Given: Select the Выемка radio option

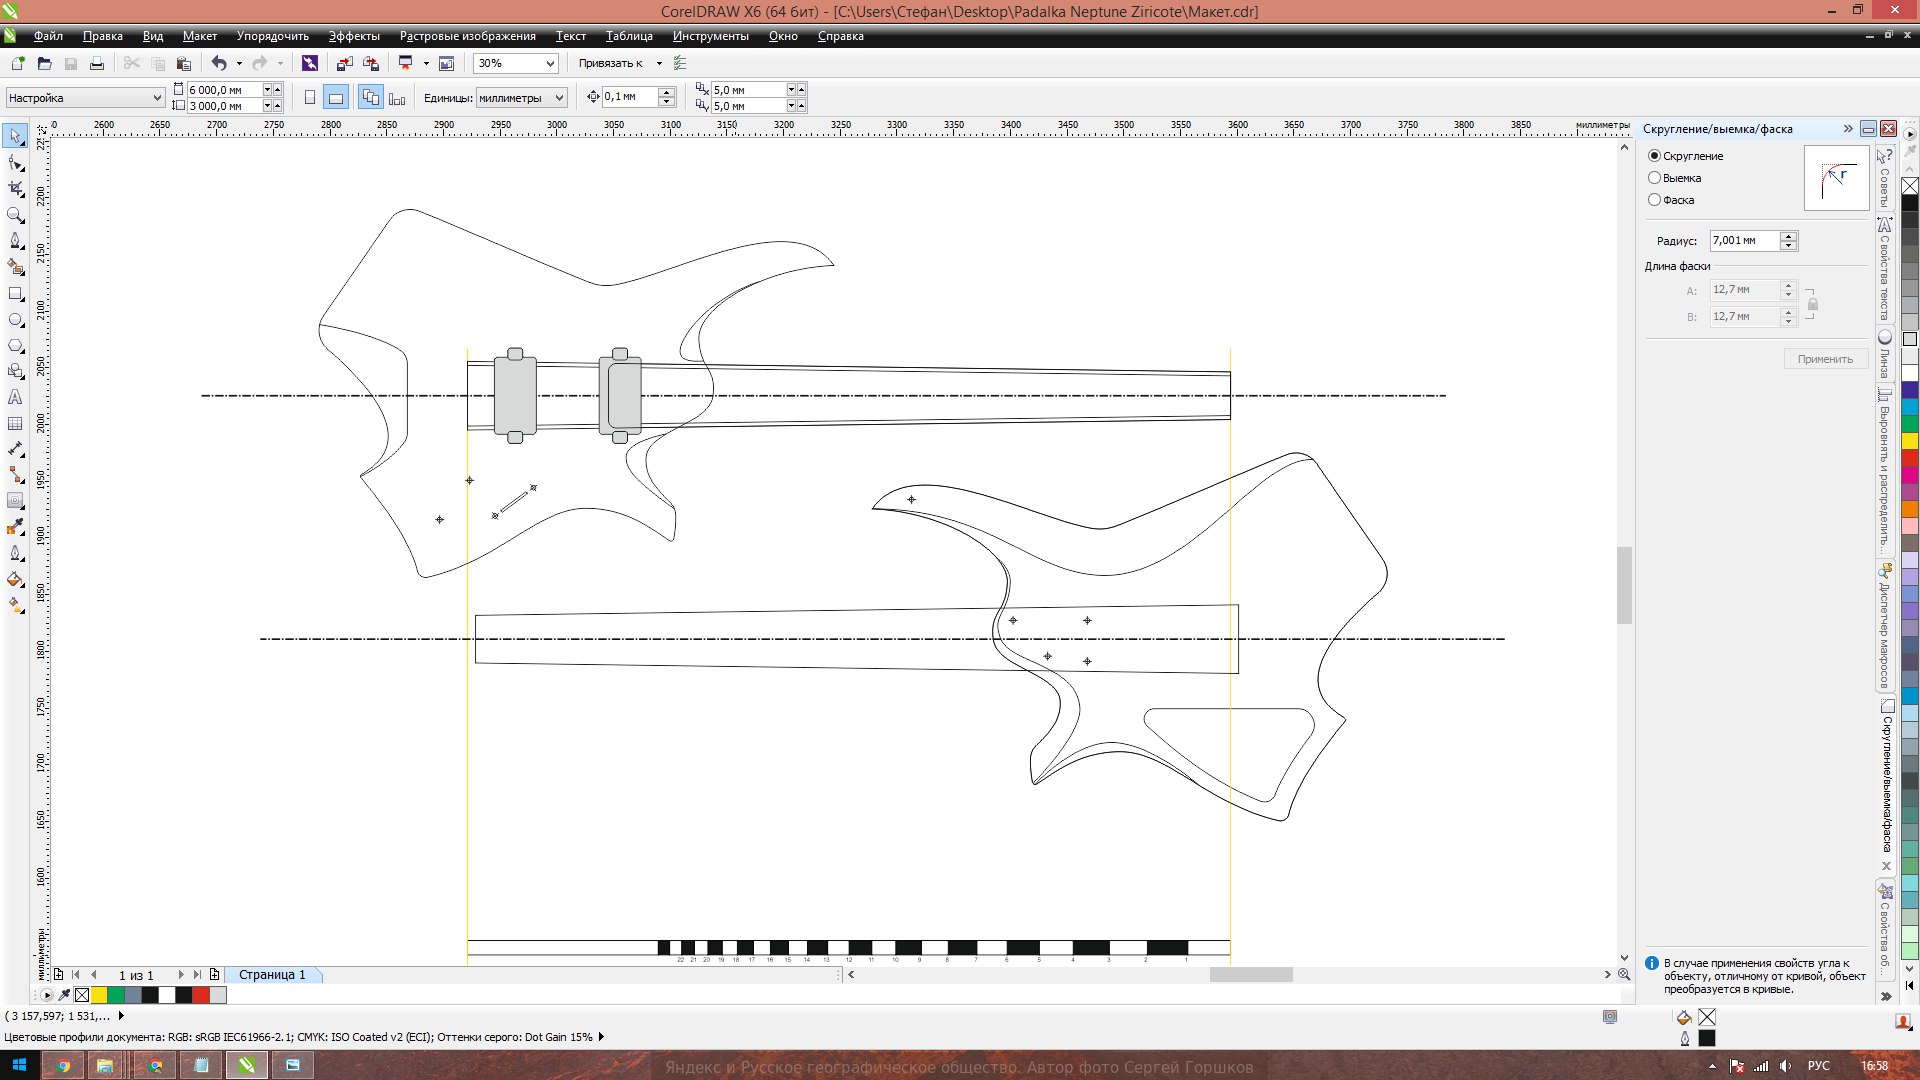Looking at the screenshot, I should pos(1654,178).
